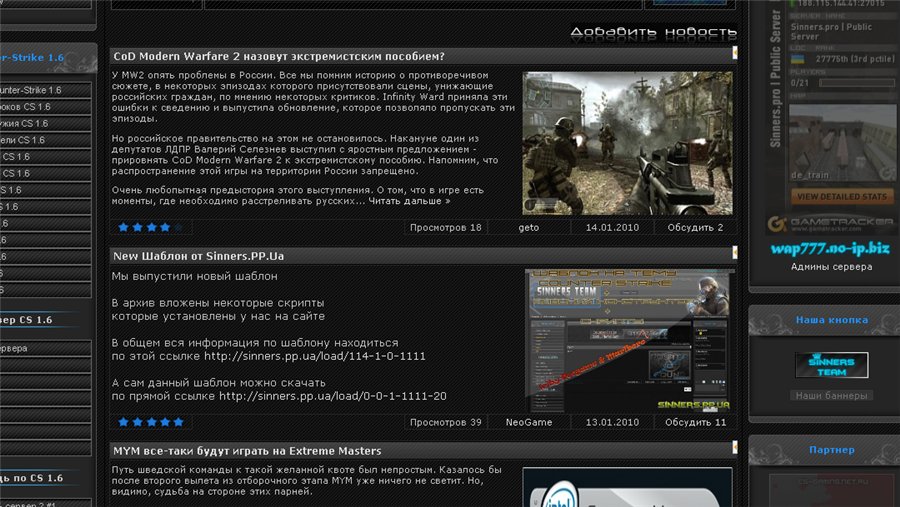Click the small icon beside the CoD Modern Warfare 2 headline
900x507 pixels.
[735, 53]
